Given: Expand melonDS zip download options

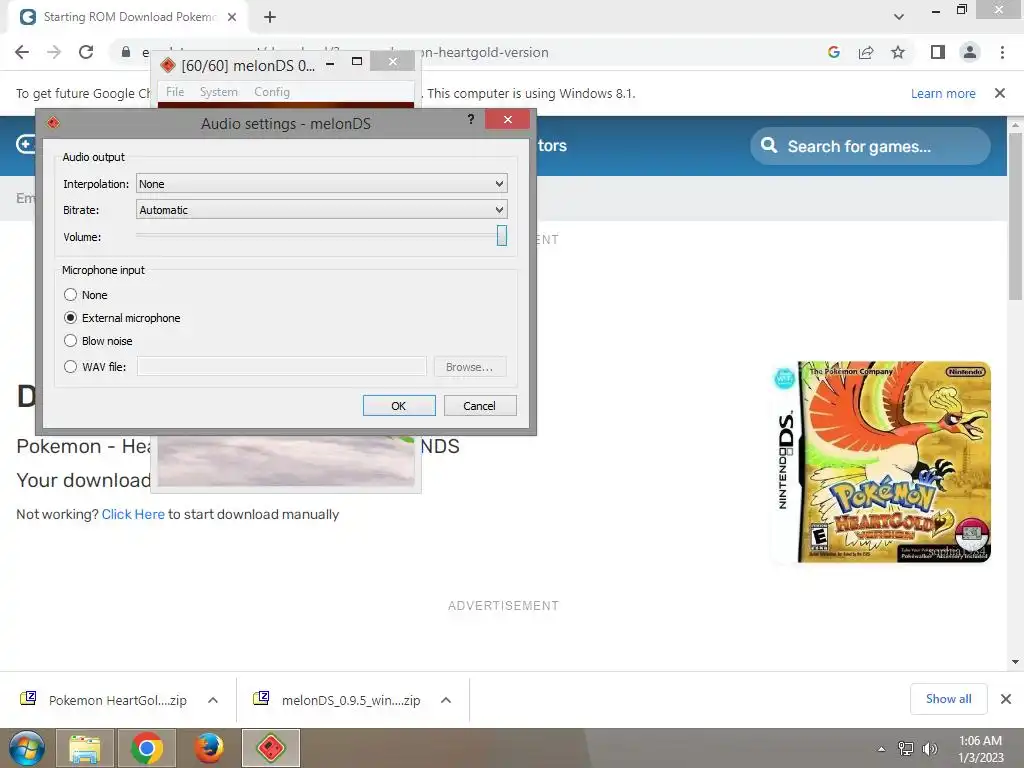Looking at the screenshot, I should coord(446,700).
